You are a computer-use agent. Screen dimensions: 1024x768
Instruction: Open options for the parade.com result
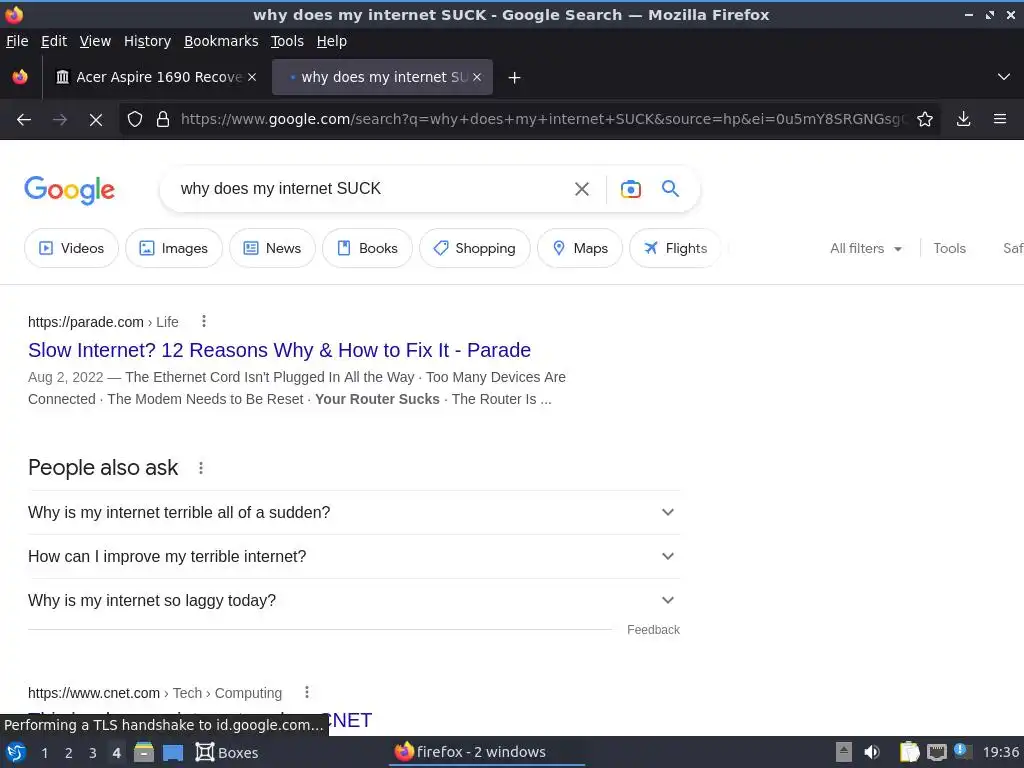pyautogui.click(x=204, y=321)
